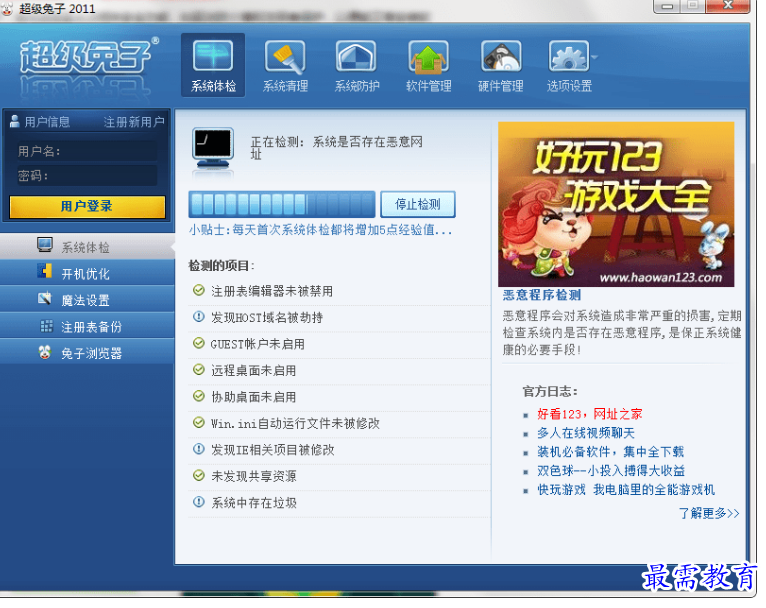Open the 硬件管理 disk icon
Image resolution: width=766 pixels, height=608 pixels.
pos(501,57)
